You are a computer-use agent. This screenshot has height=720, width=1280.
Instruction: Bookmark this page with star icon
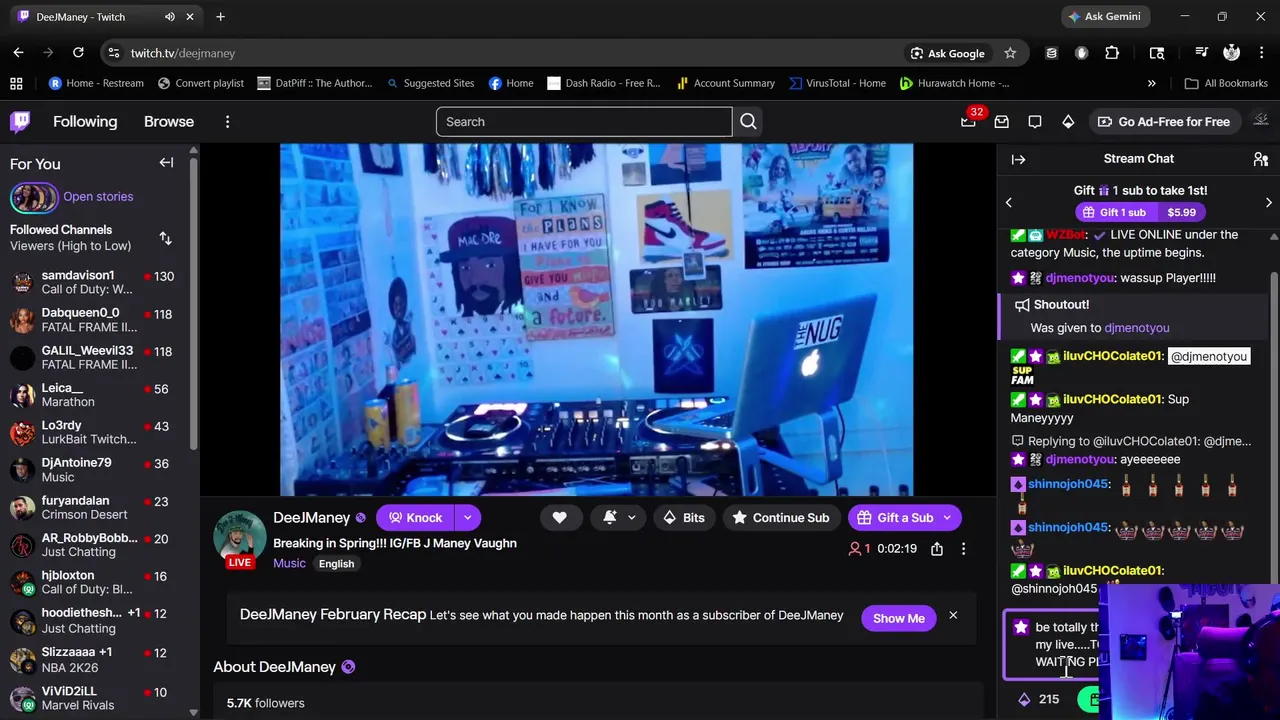(x=1010, y=53)
